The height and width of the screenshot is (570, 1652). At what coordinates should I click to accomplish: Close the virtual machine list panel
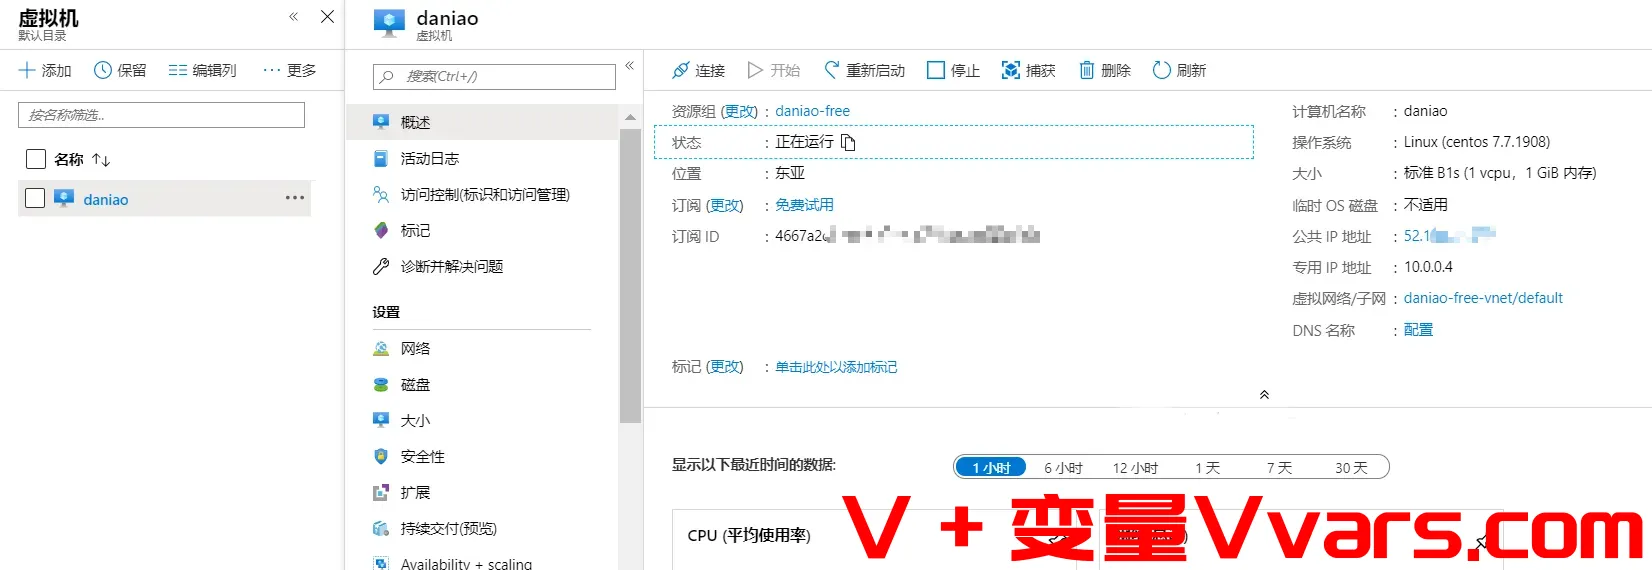pyautogui.click(x=327, y=16)
